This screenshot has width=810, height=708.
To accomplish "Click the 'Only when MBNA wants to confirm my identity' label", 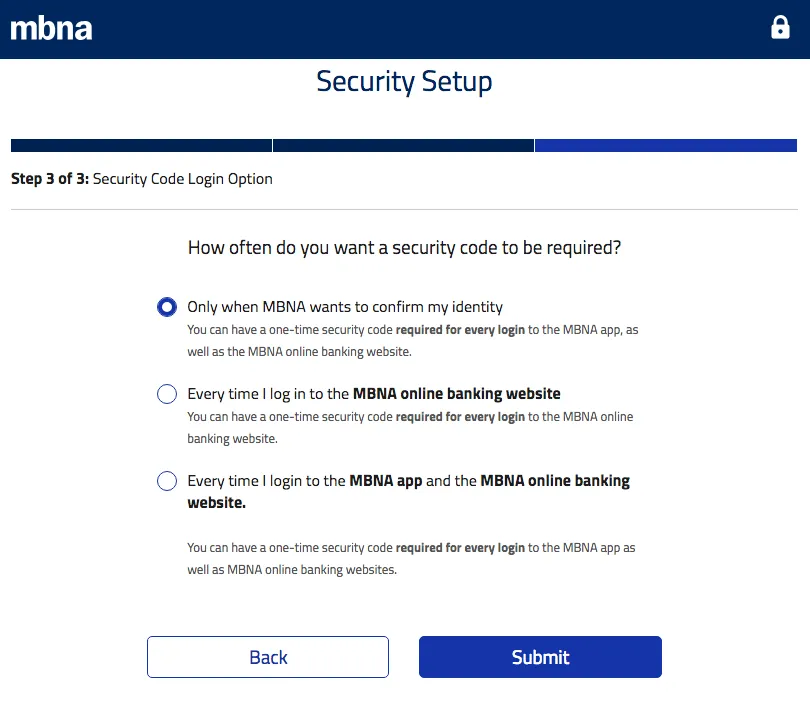I will (x=345, y=307).
